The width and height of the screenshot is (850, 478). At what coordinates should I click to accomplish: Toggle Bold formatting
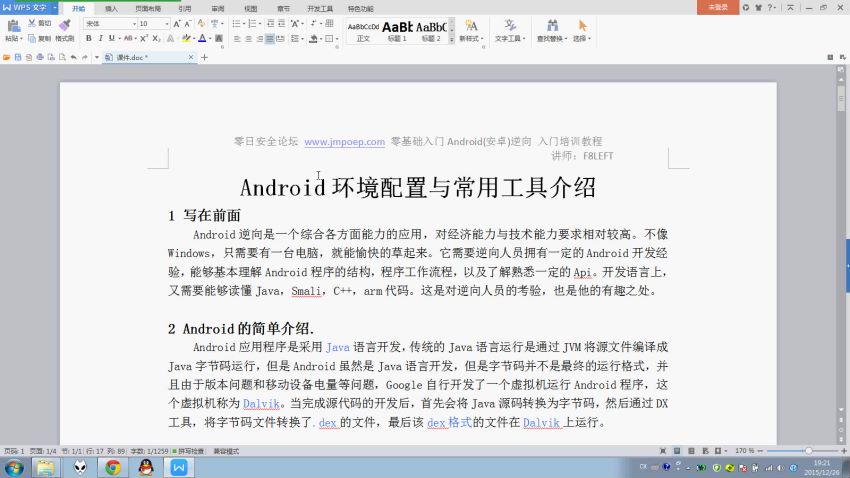pyautogui.click(x=88, y=38)
